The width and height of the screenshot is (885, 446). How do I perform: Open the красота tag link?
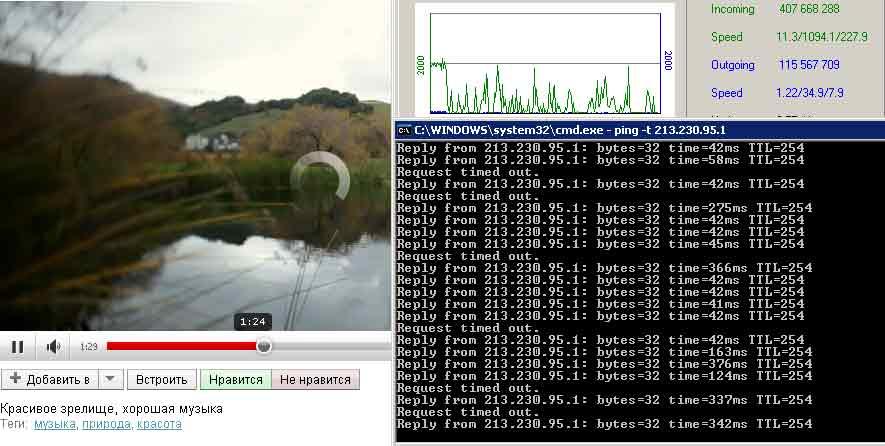159,425
